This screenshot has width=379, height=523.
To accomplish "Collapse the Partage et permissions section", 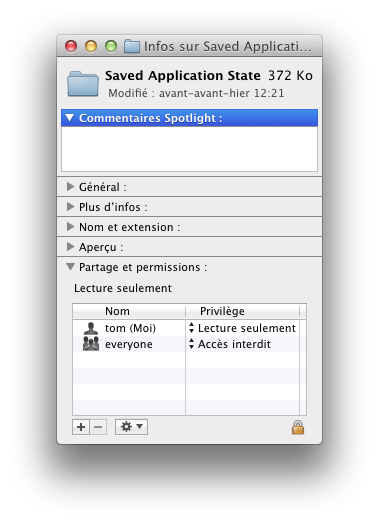I will [70, 267].
